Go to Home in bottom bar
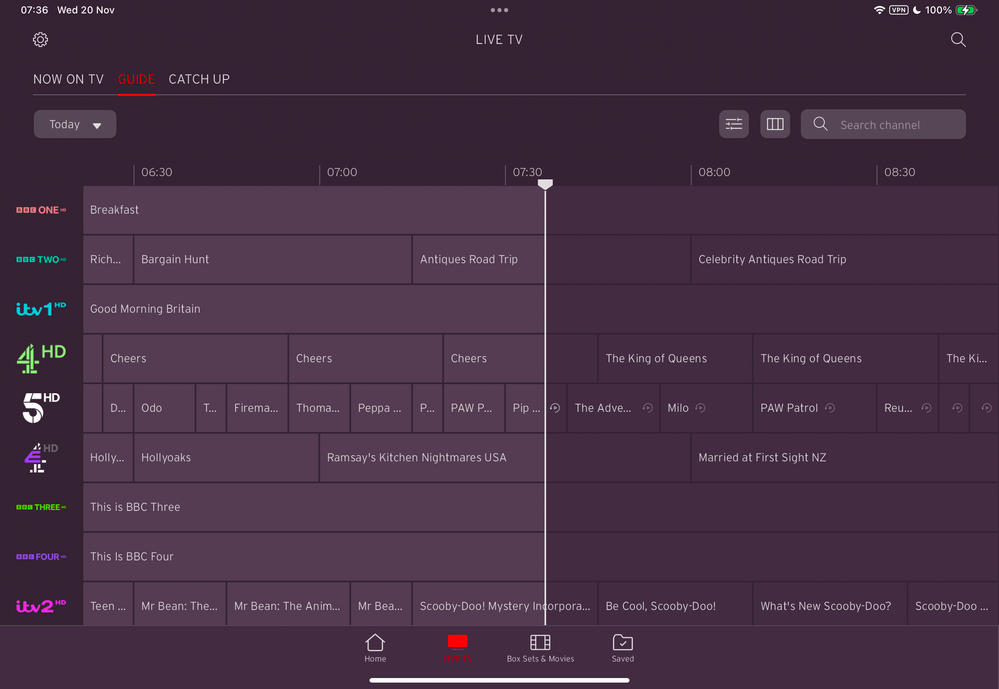The width and height of the screenshot is (999, 689). tap(375, 647)
